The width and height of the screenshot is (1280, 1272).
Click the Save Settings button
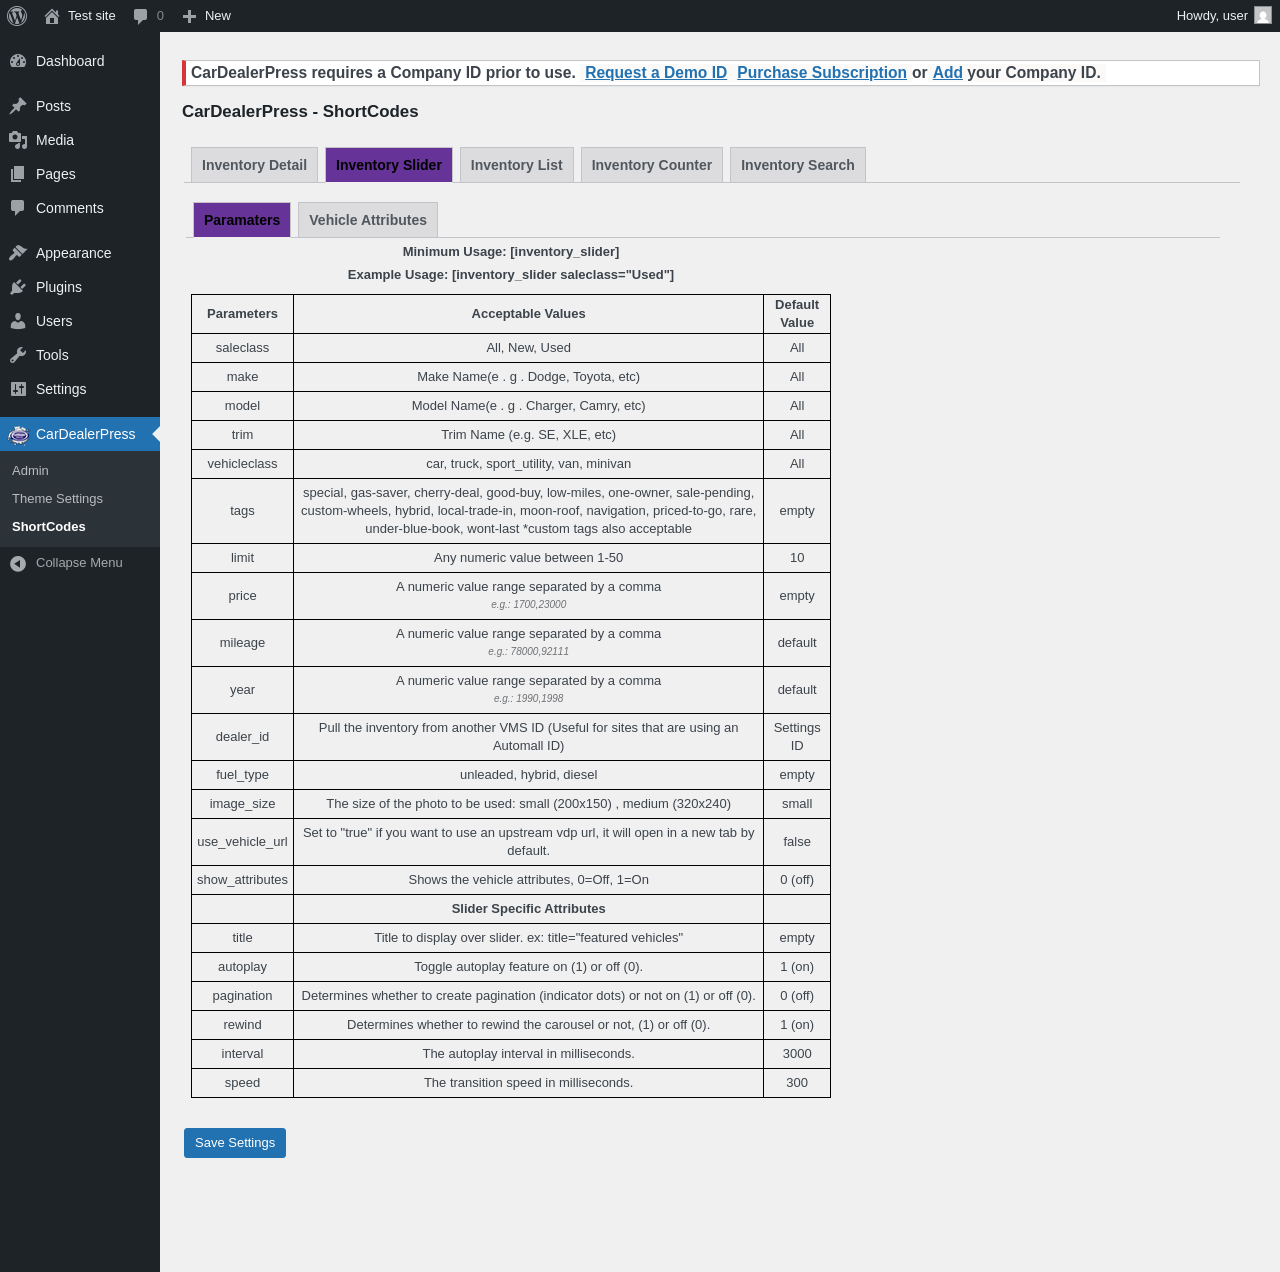point(235,1143)
